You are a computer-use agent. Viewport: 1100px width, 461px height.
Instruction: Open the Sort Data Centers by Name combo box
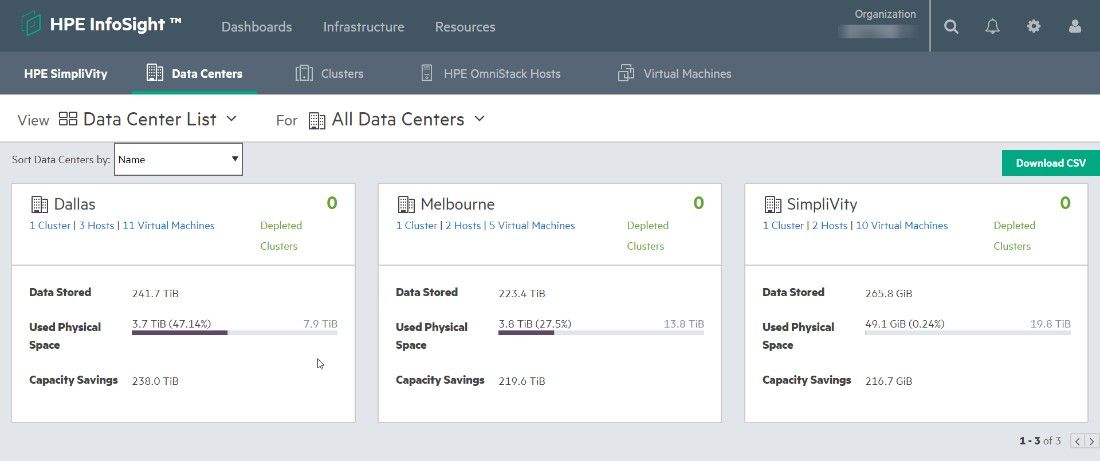178,159
